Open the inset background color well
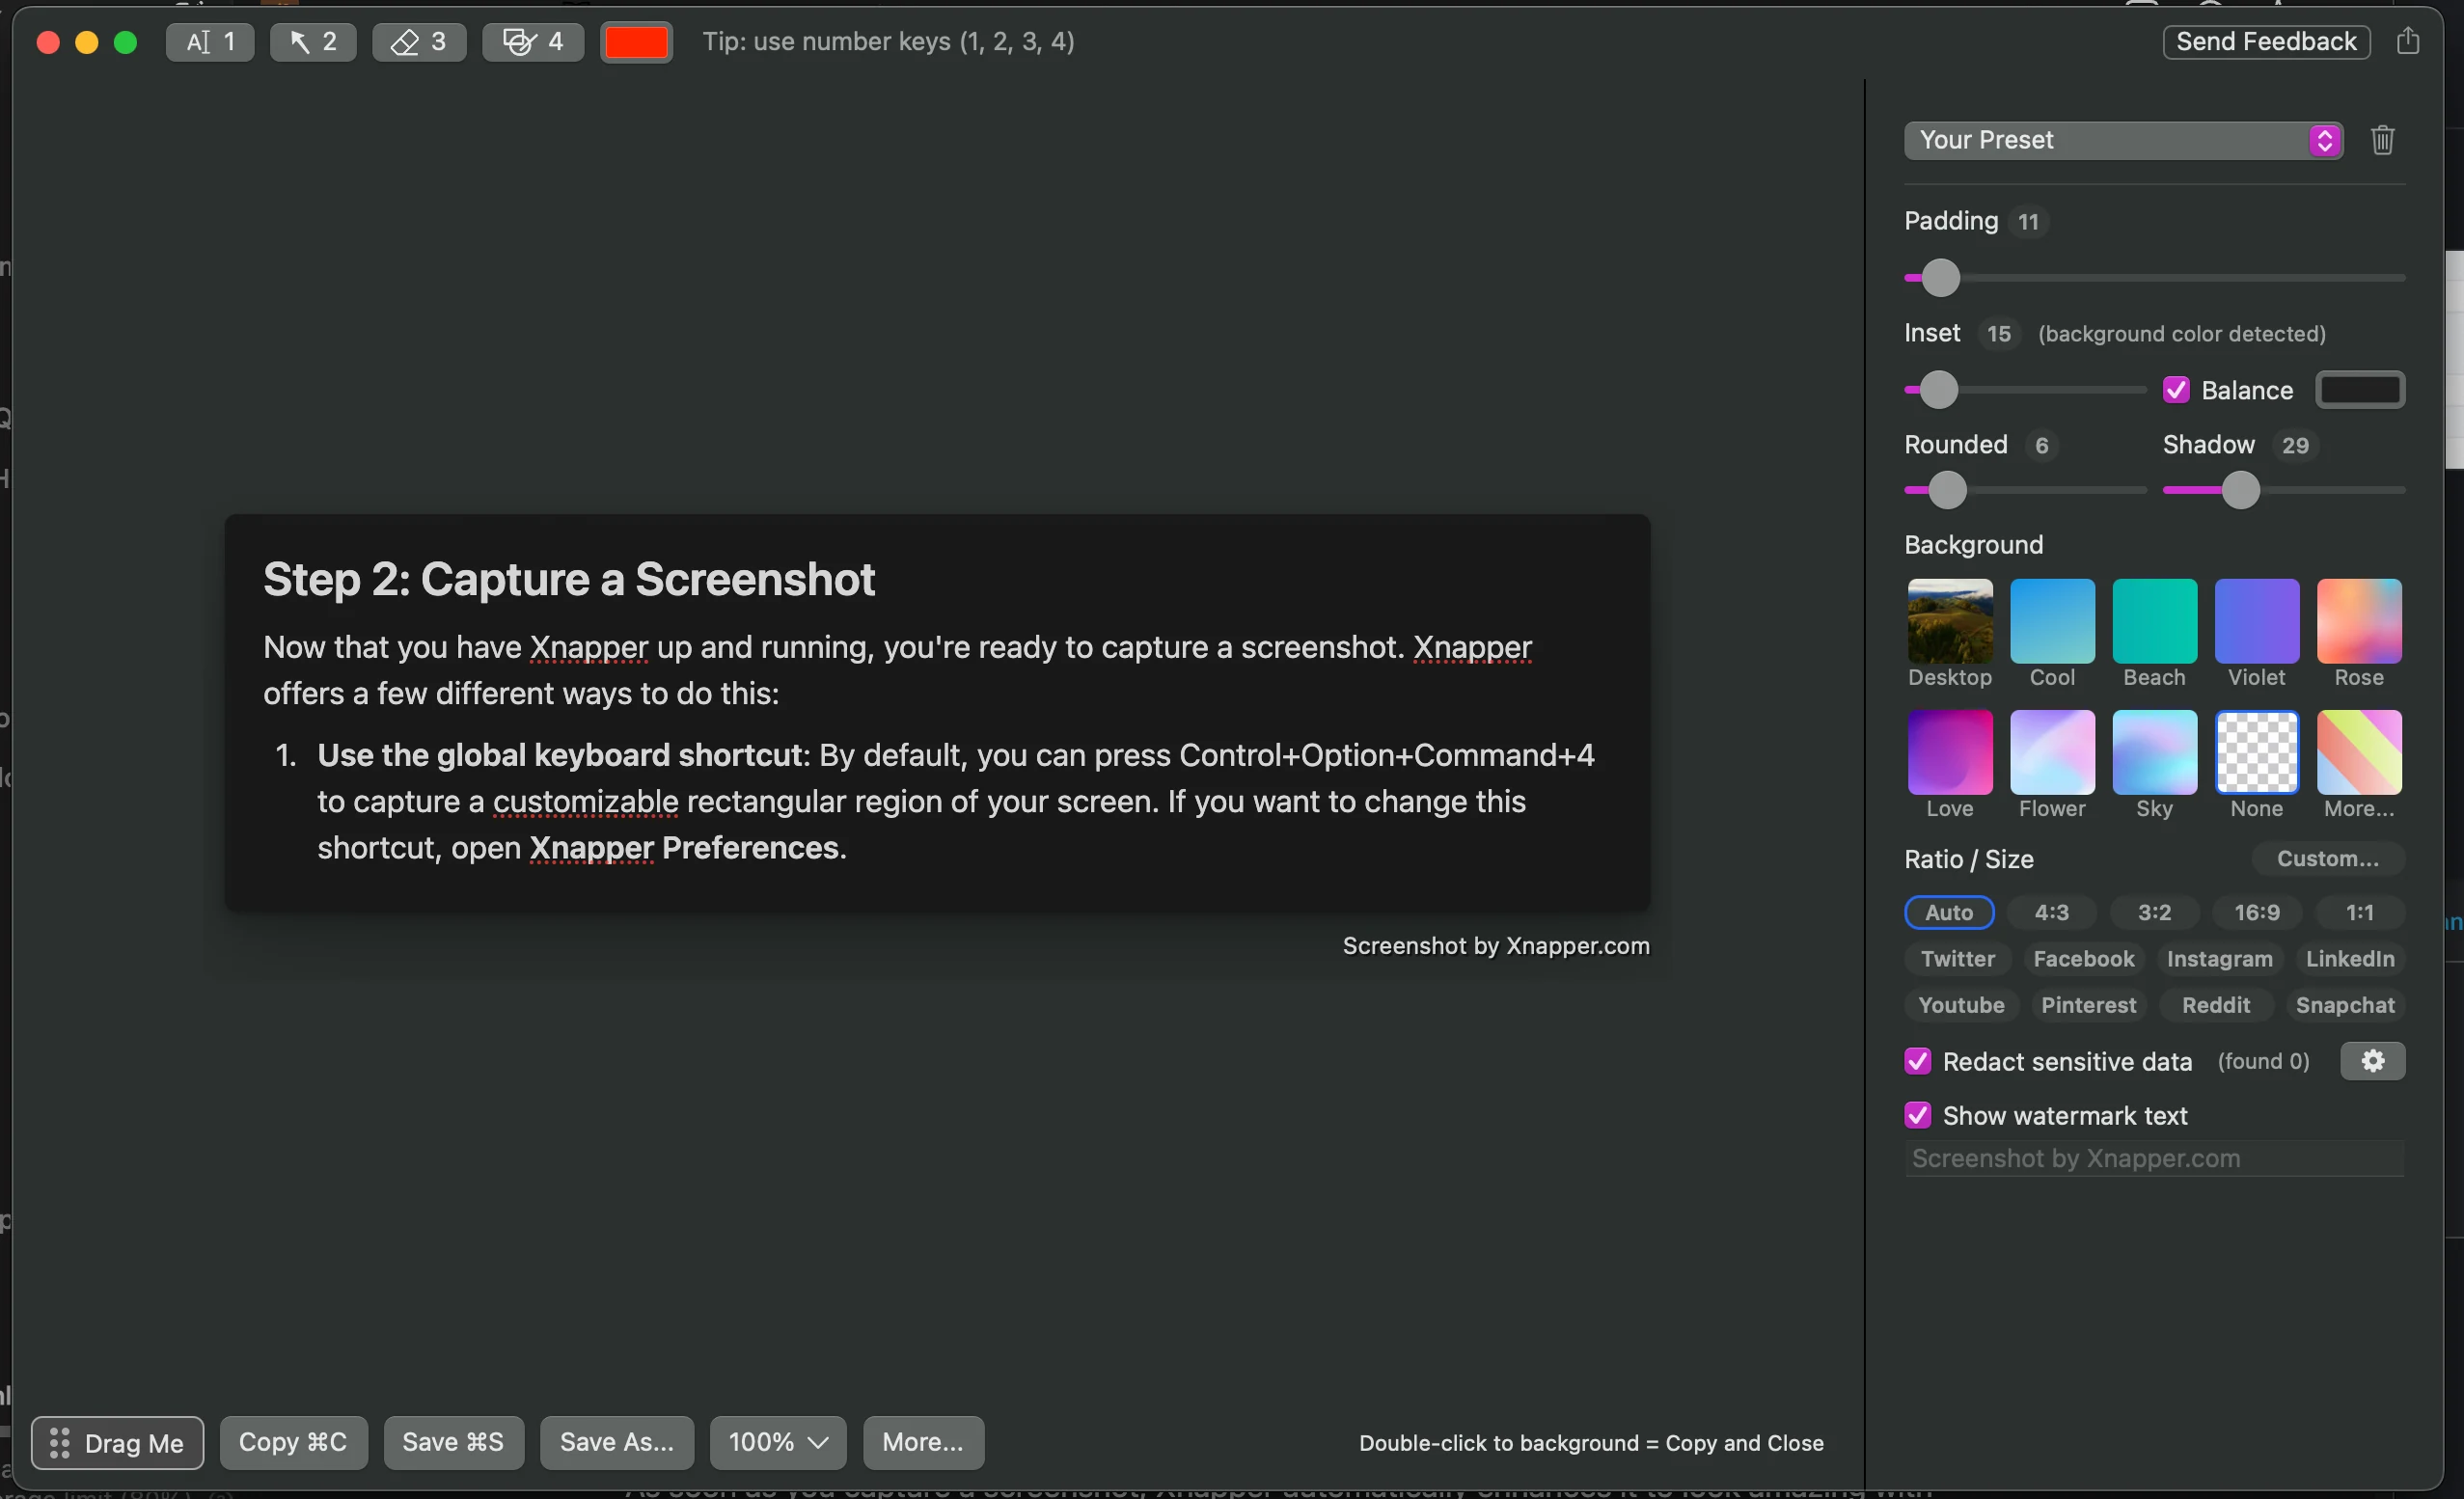This screenshot has width=2464, height=1499. click(2360, 390)
